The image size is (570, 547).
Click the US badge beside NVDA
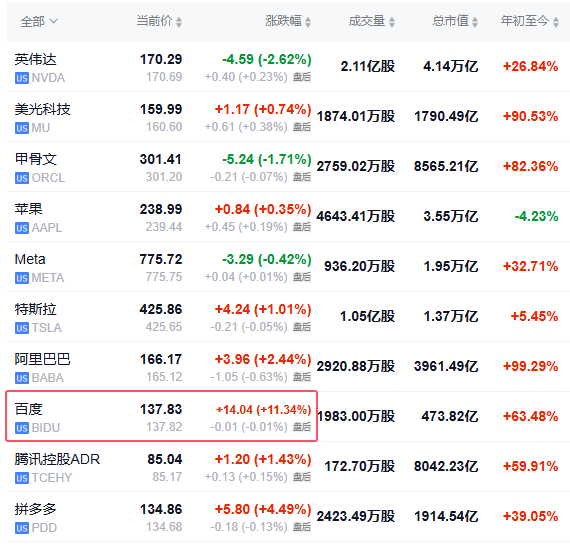coord(22,78)
